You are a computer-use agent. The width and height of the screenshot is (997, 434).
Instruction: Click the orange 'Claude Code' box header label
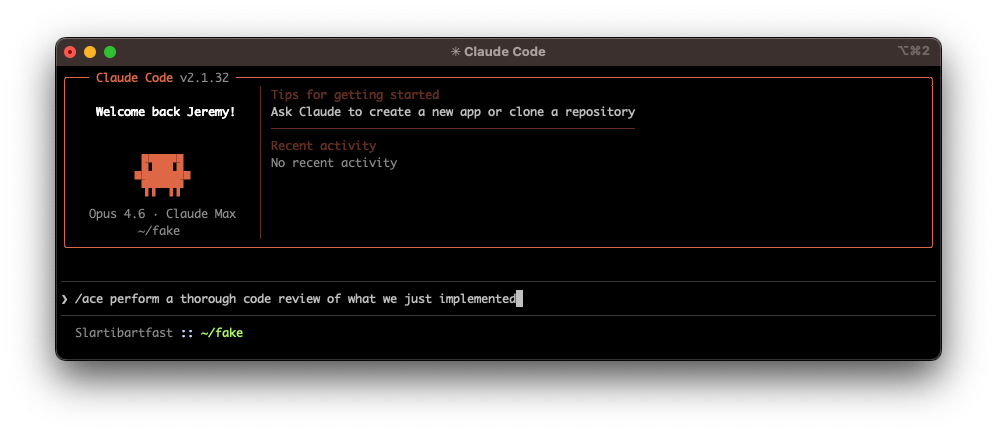point(134,78)
